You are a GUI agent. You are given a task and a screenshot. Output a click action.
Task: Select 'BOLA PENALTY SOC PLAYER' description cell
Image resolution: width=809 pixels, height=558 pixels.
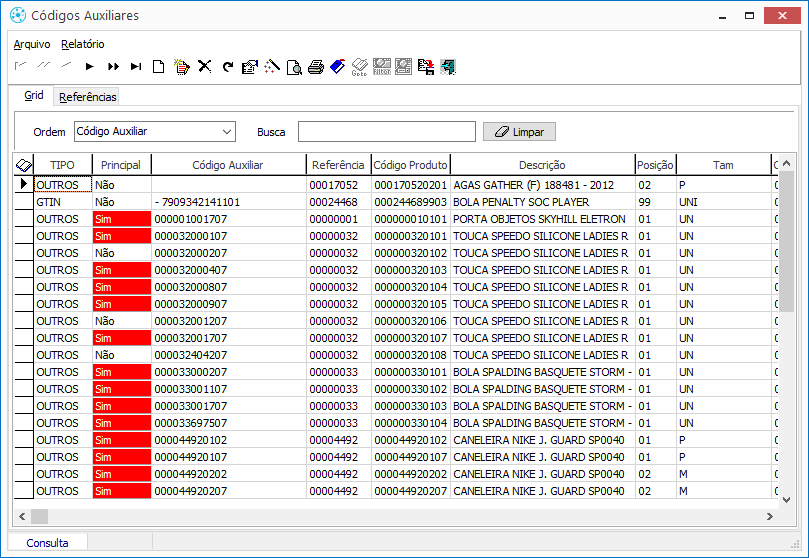coord(543,202)
